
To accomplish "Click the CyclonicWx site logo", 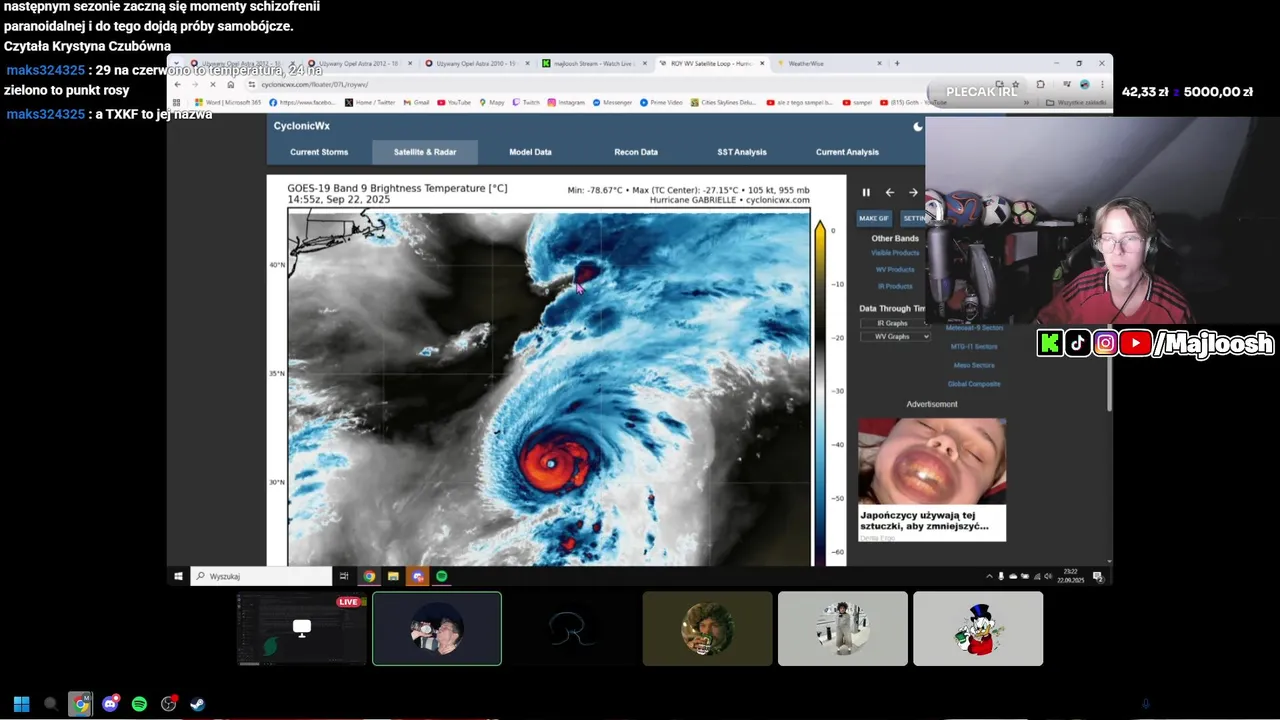I will (302, 126).
